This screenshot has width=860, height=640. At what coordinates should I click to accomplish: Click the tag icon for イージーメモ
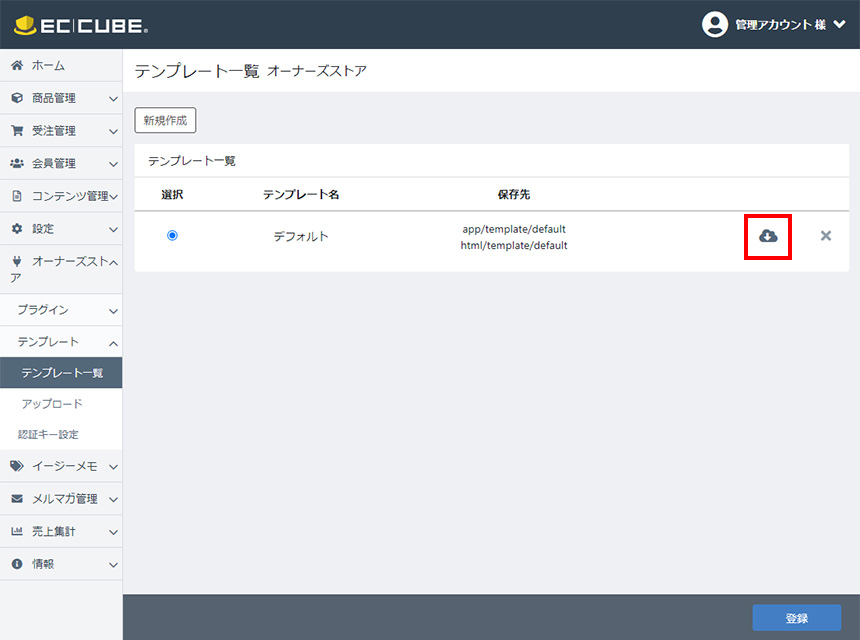[17, 466]
